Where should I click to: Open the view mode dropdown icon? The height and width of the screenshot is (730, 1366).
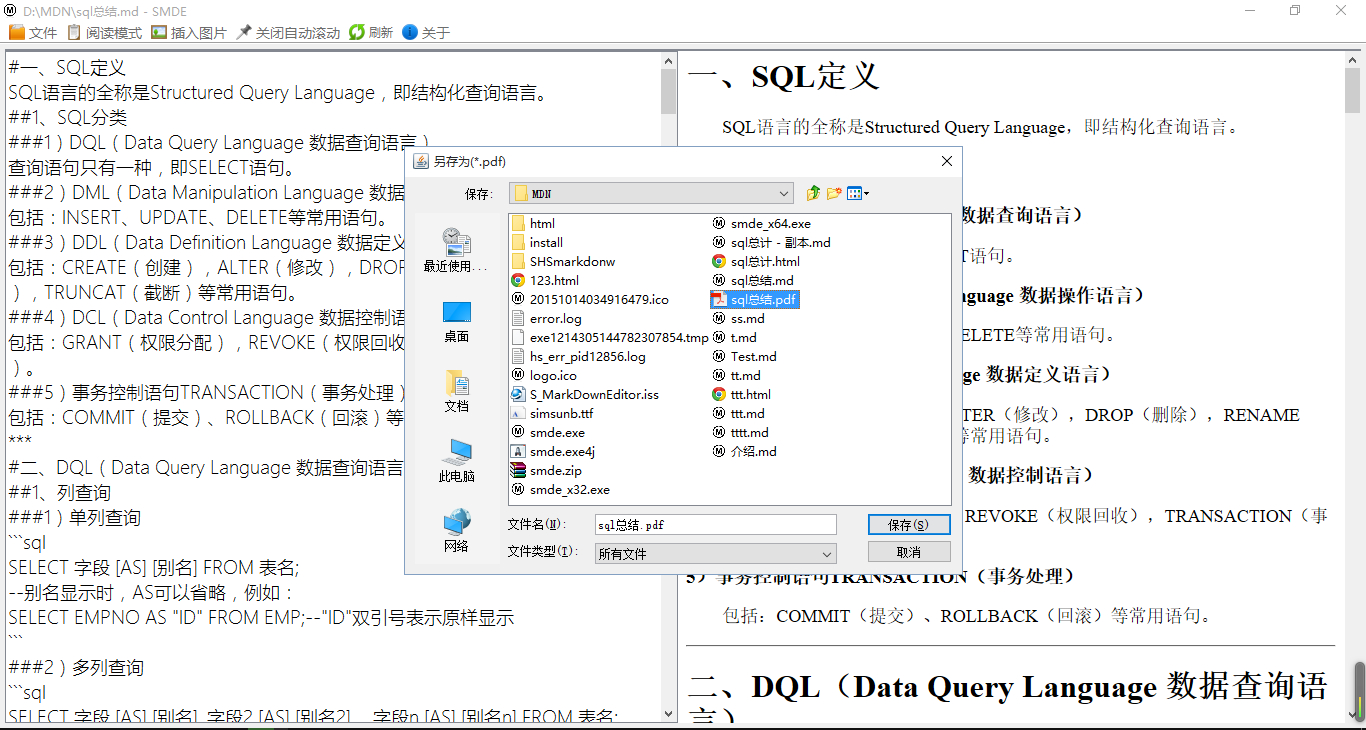[x=858, y=193]
